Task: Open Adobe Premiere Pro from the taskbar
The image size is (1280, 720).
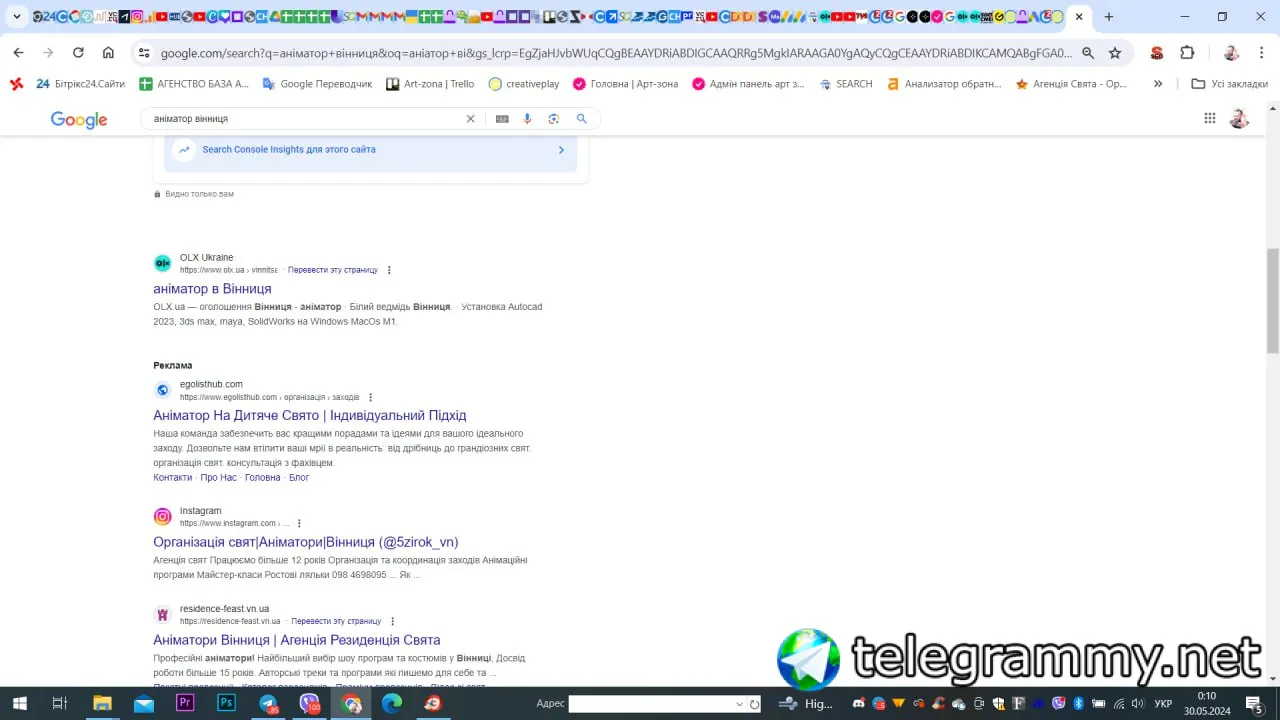Action: tap(185, 703)
